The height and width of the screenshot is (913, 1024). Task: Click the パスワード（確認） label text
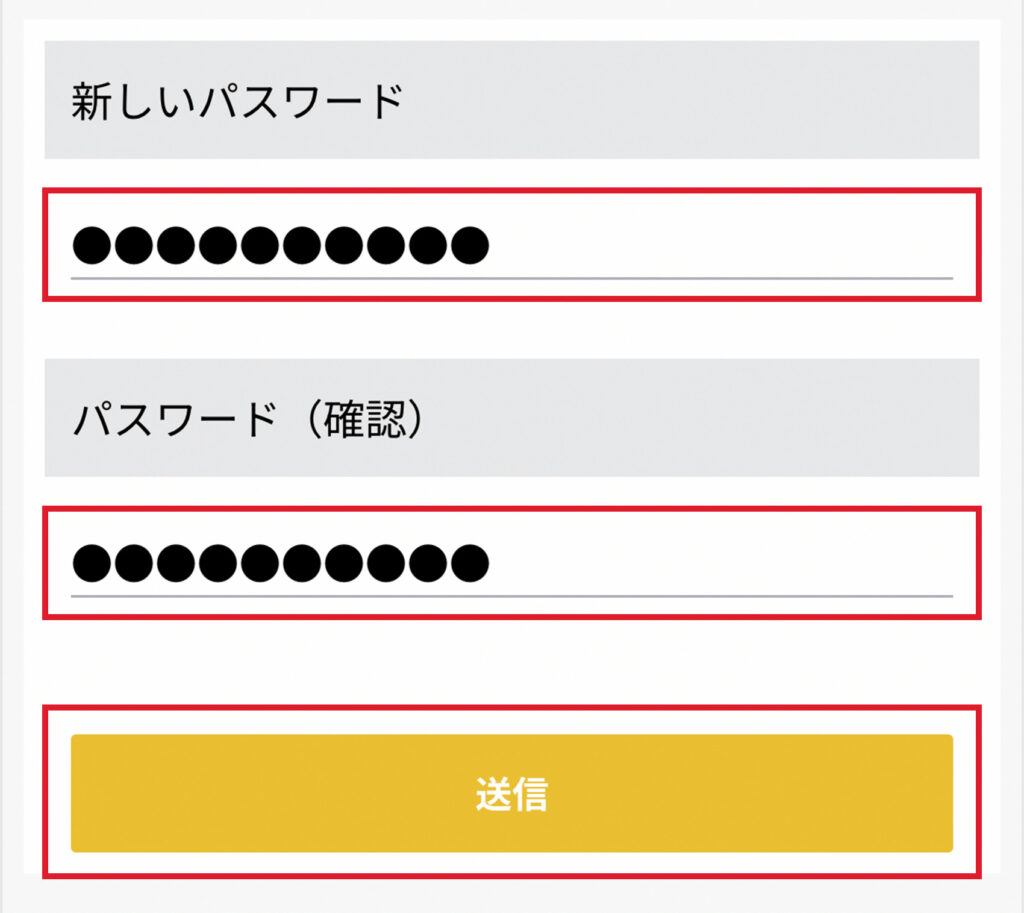pos(249,420)
